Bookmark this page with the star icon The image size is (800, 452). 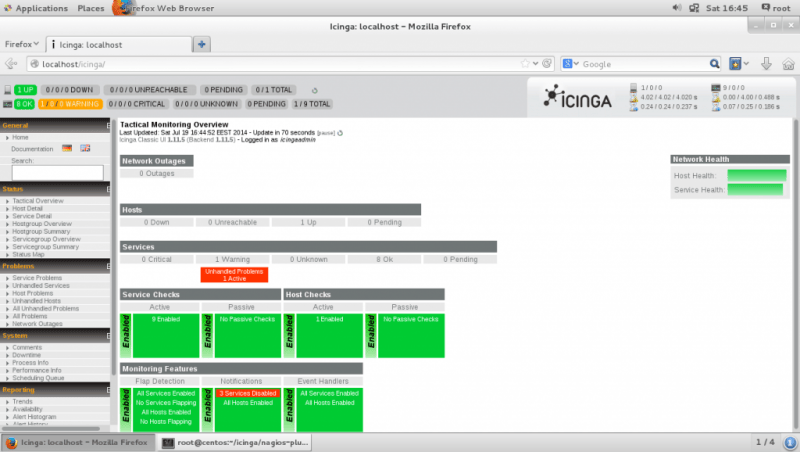(x=524, y=64)
